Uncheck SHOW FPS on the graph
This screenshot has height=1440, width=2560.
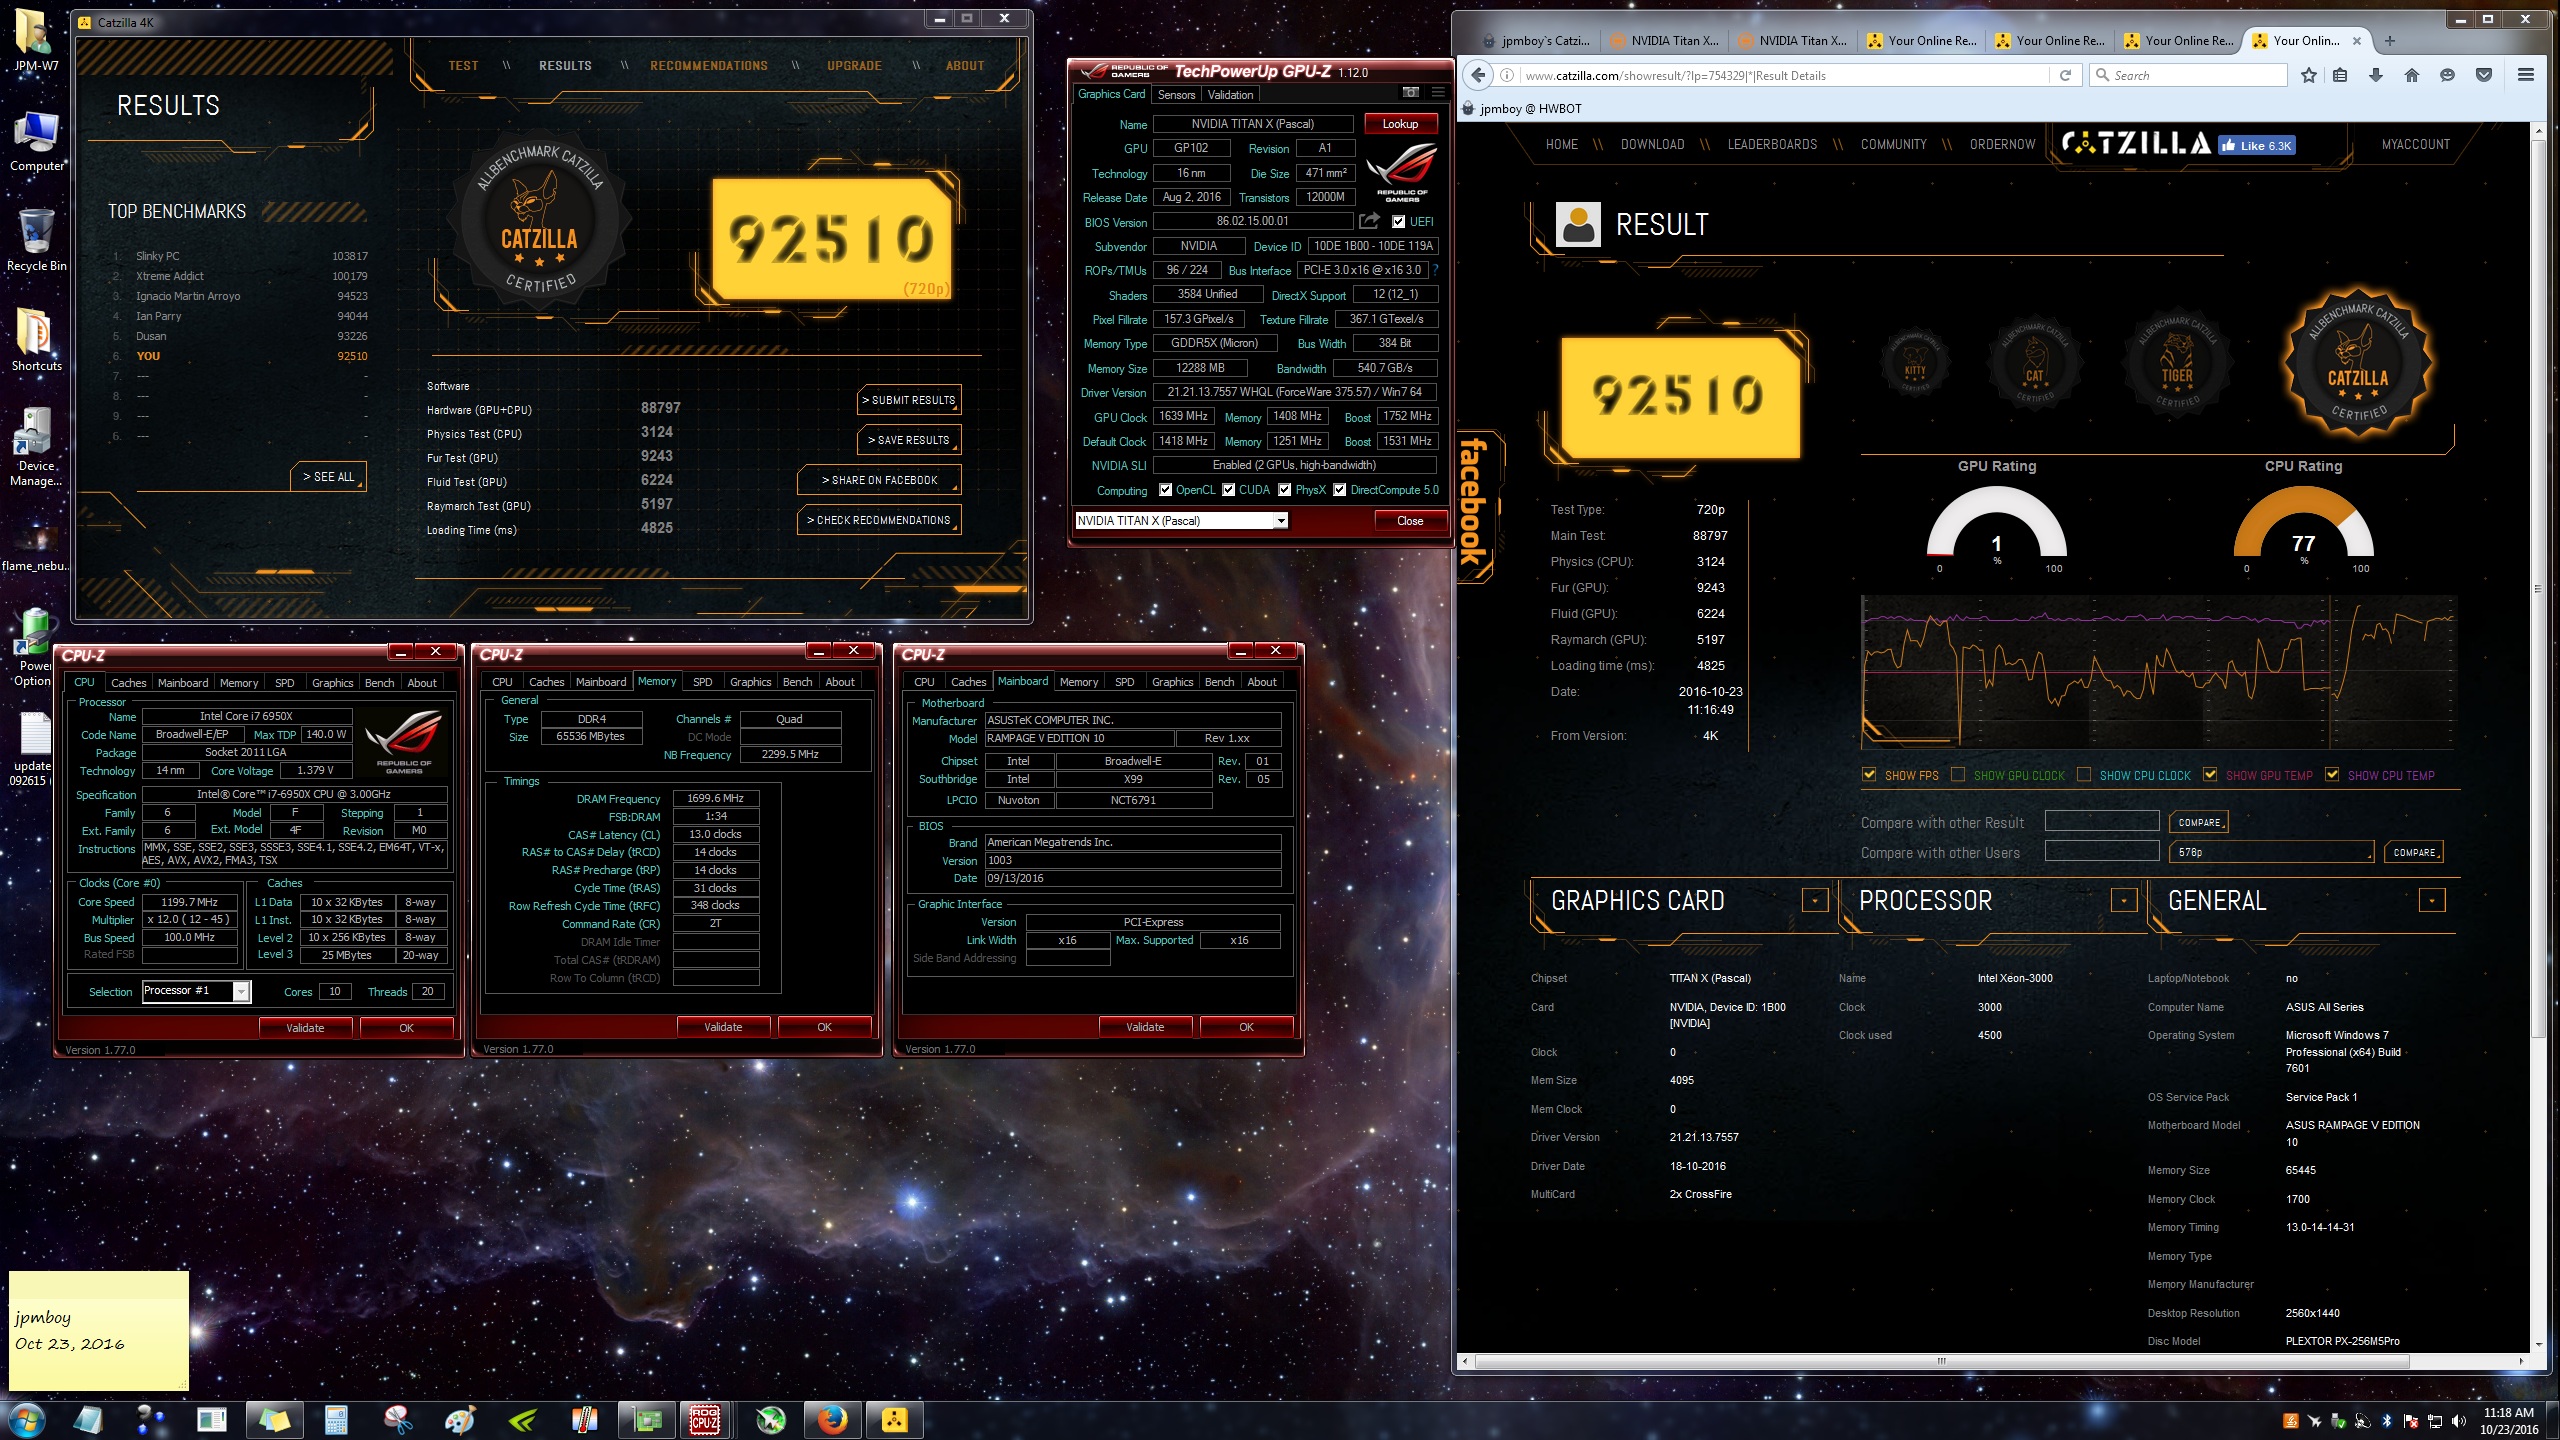[x=1869, y=774]
